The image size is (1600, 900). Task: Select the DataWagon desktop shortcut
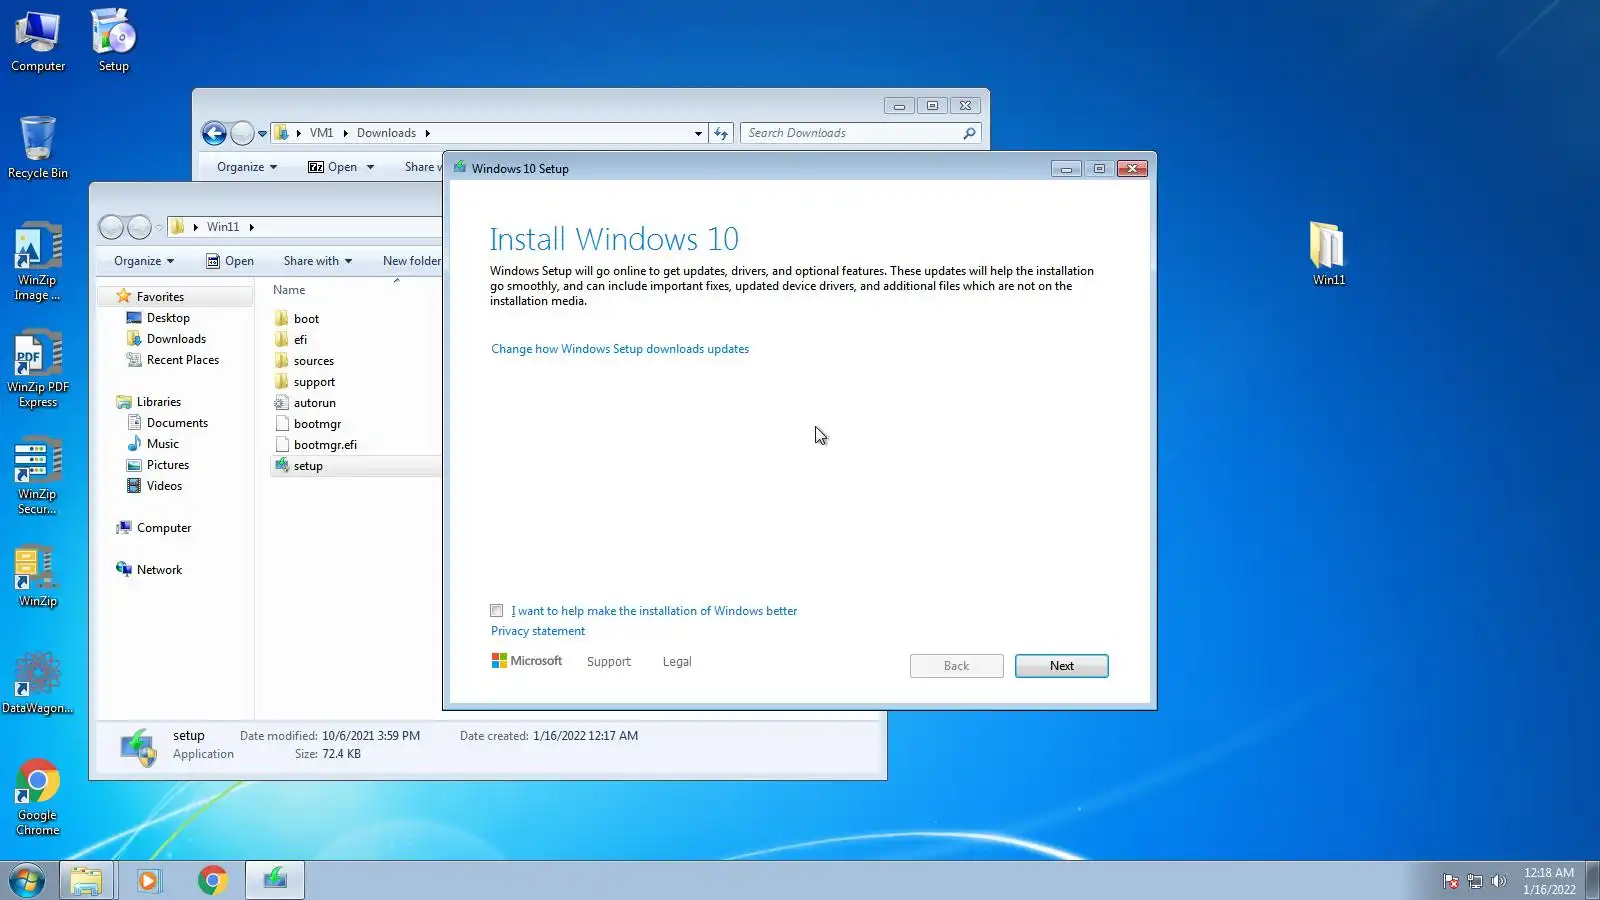coord(38,683)
